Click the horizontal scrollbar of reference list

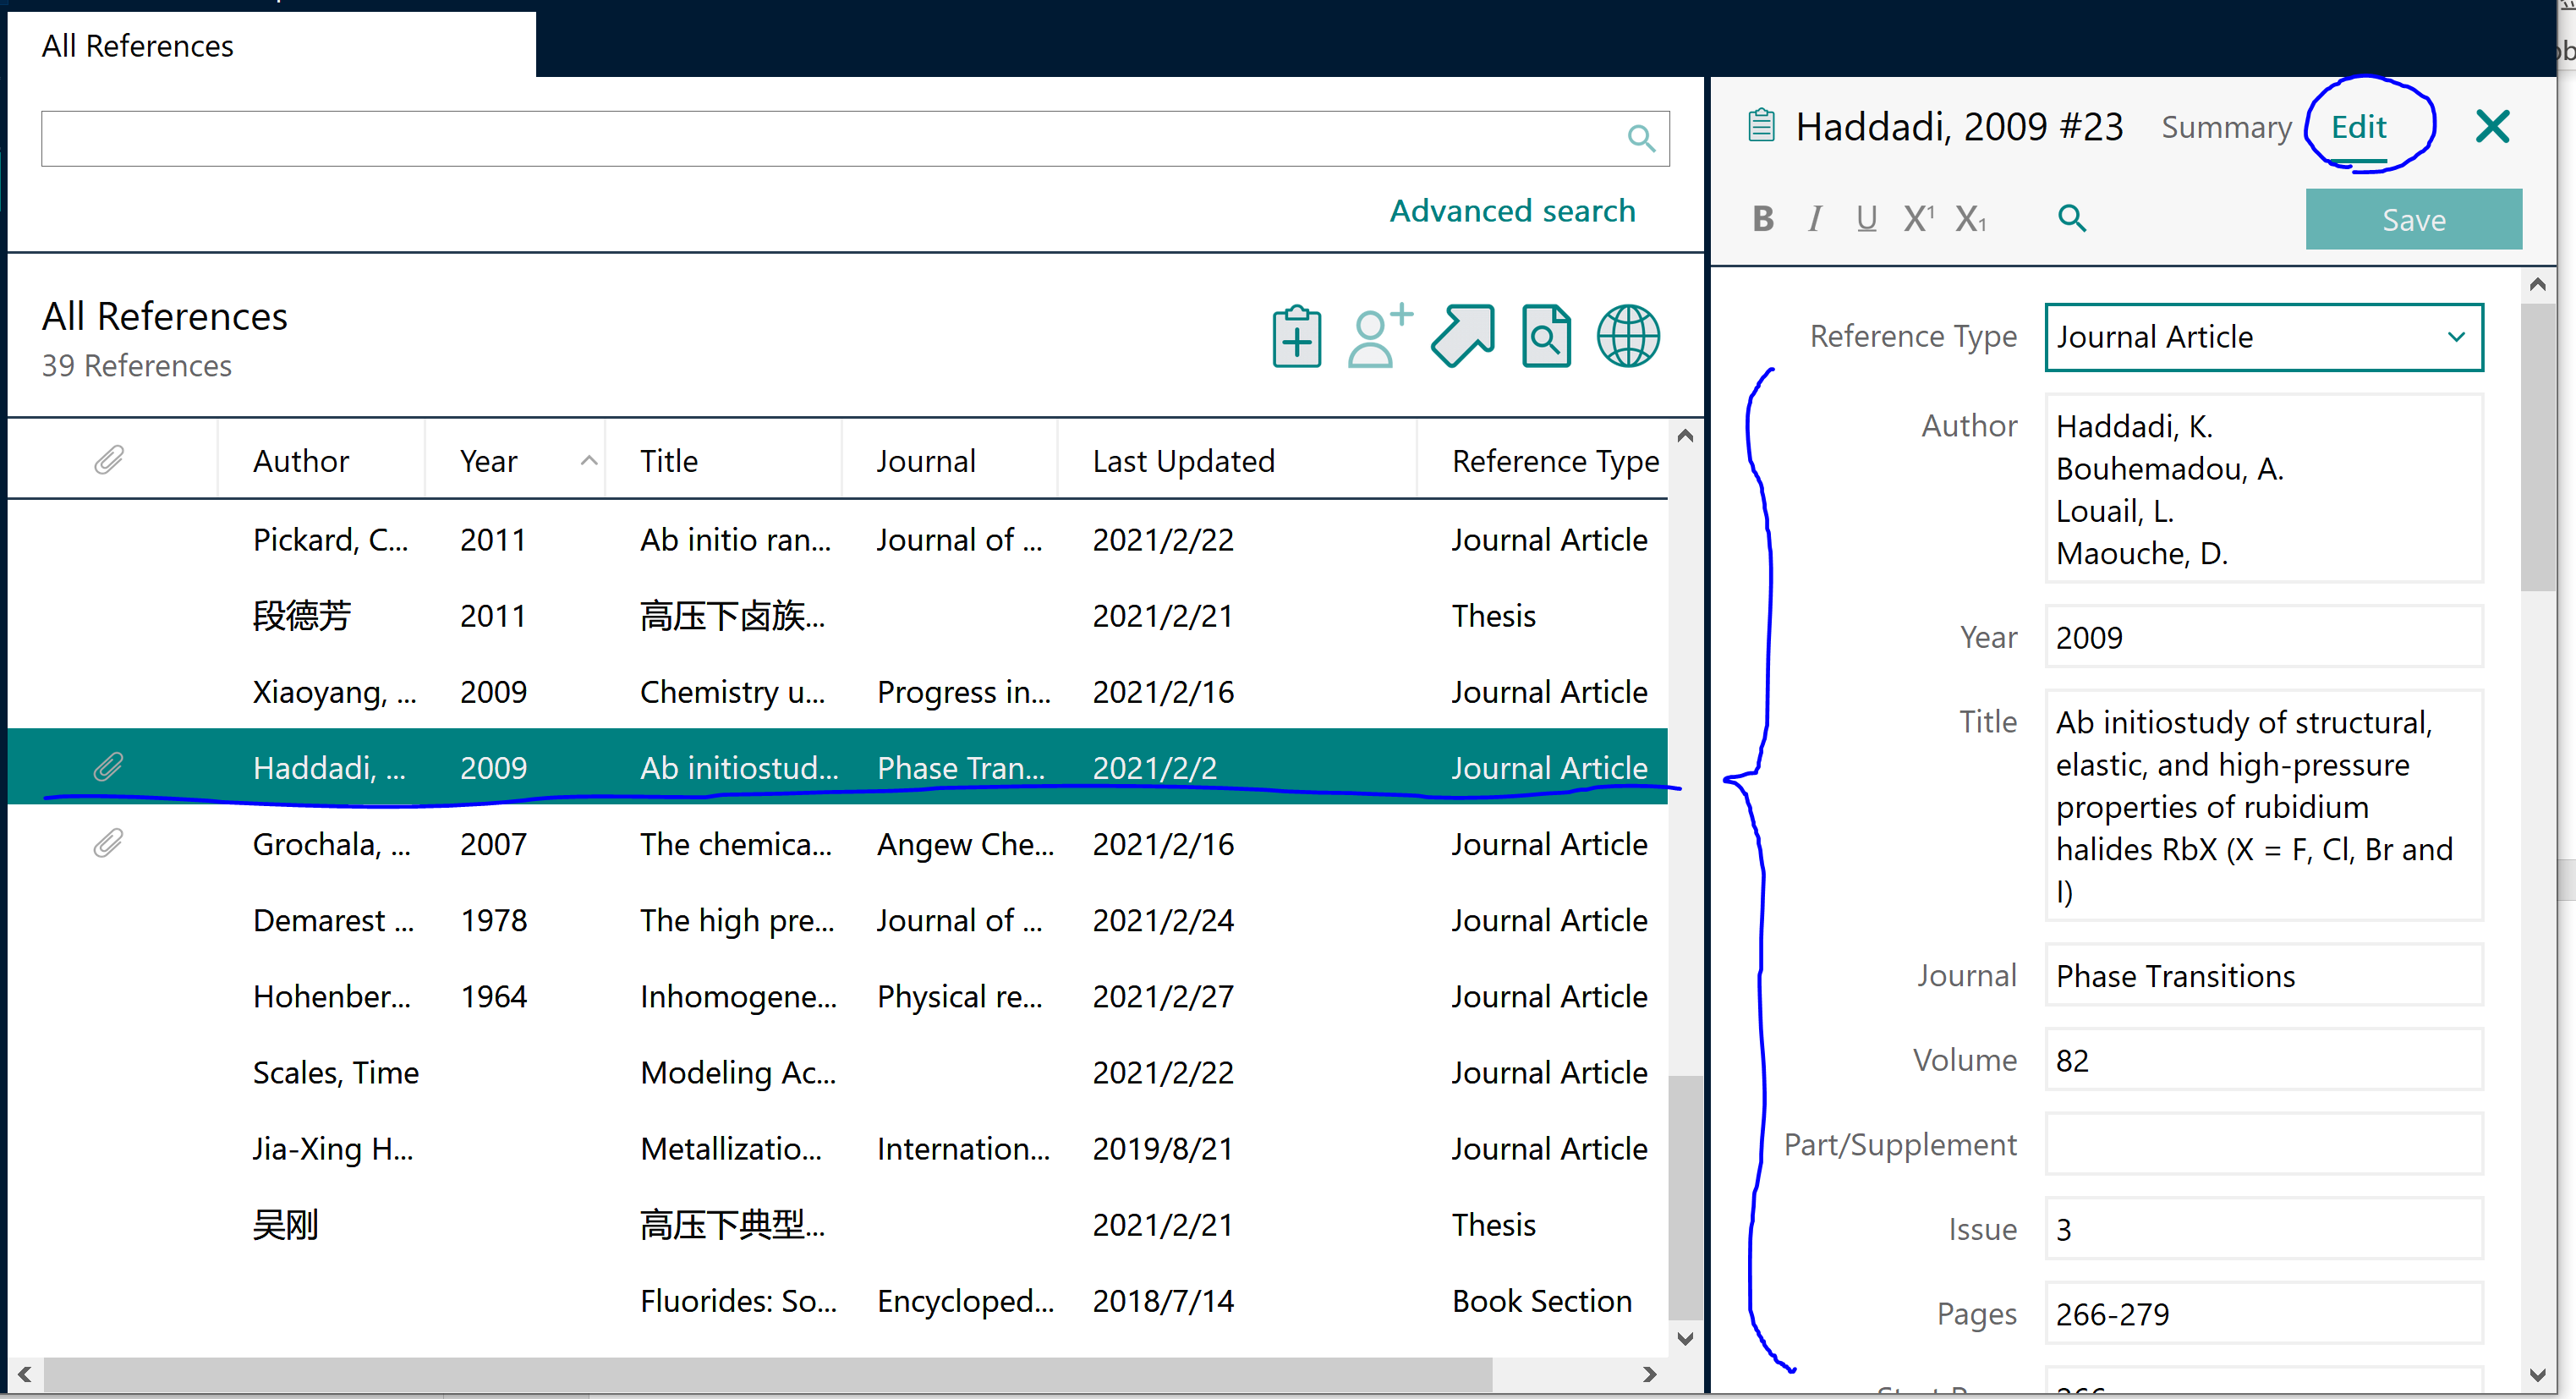coord(770,1374)
